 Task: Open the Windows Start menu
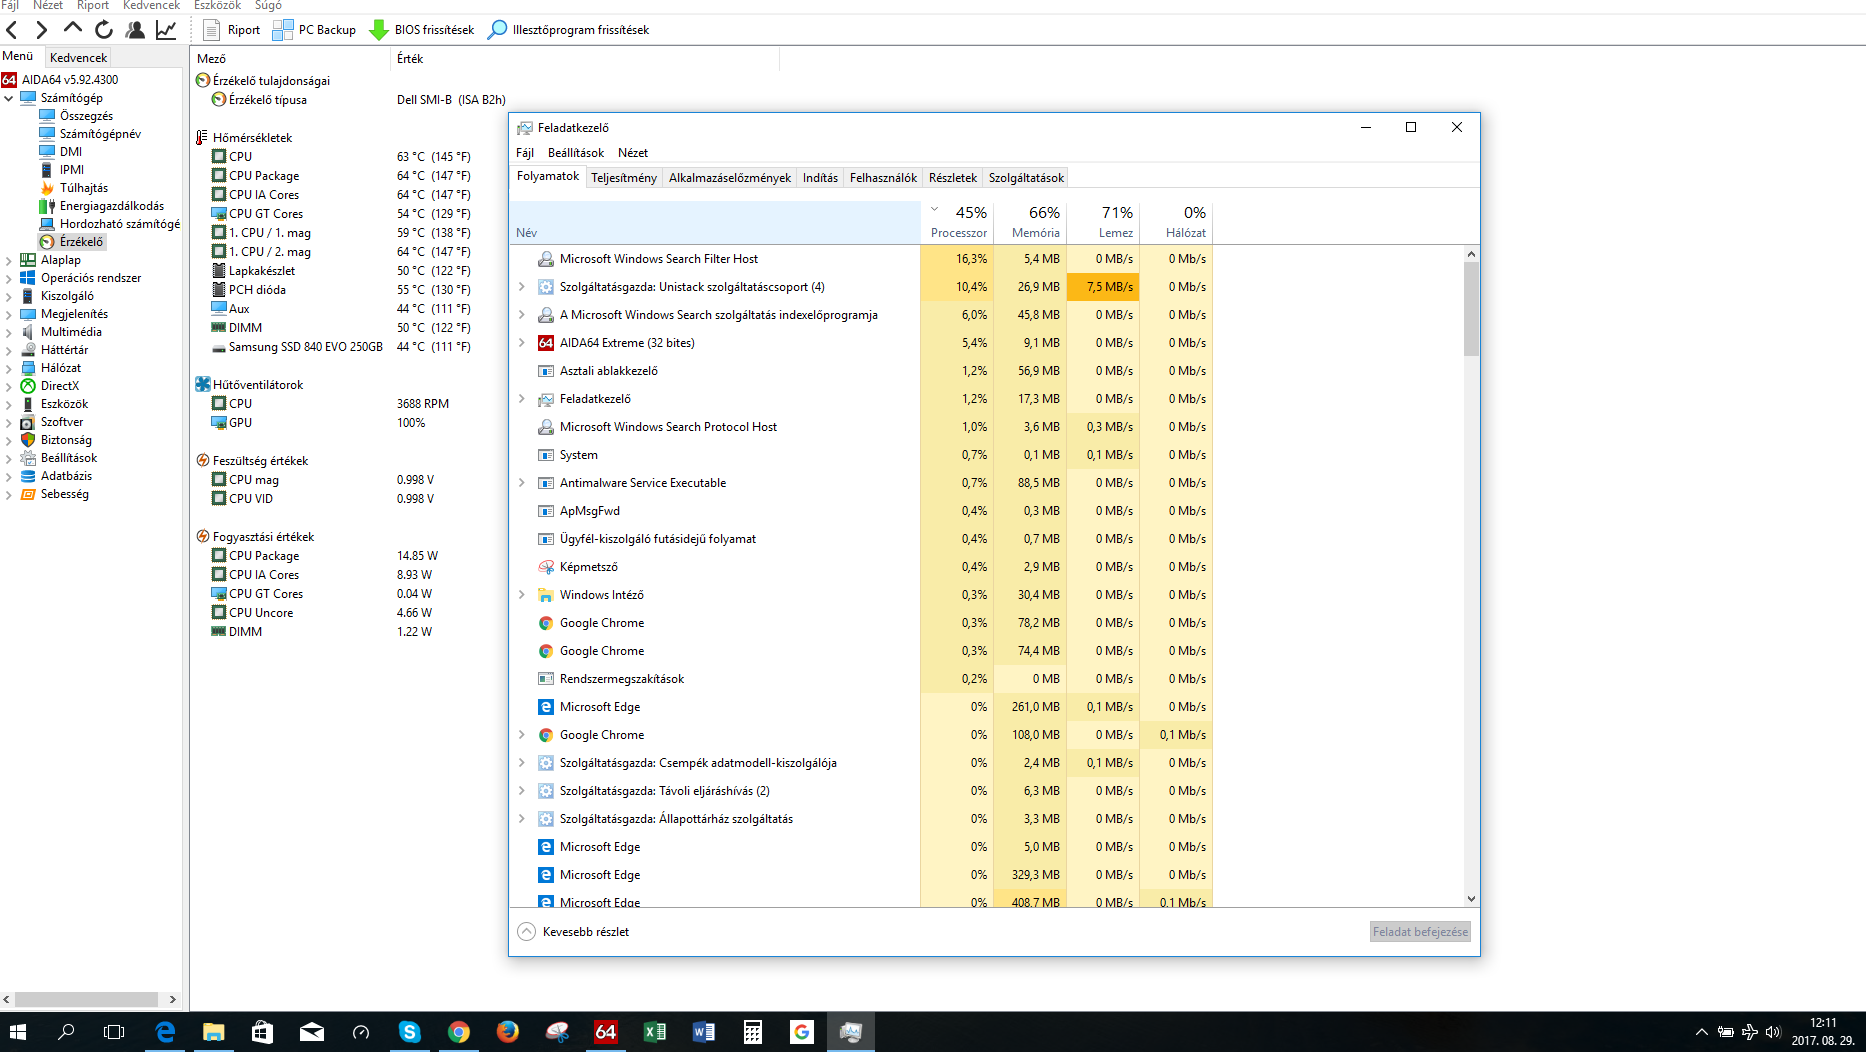[18, 1032]
